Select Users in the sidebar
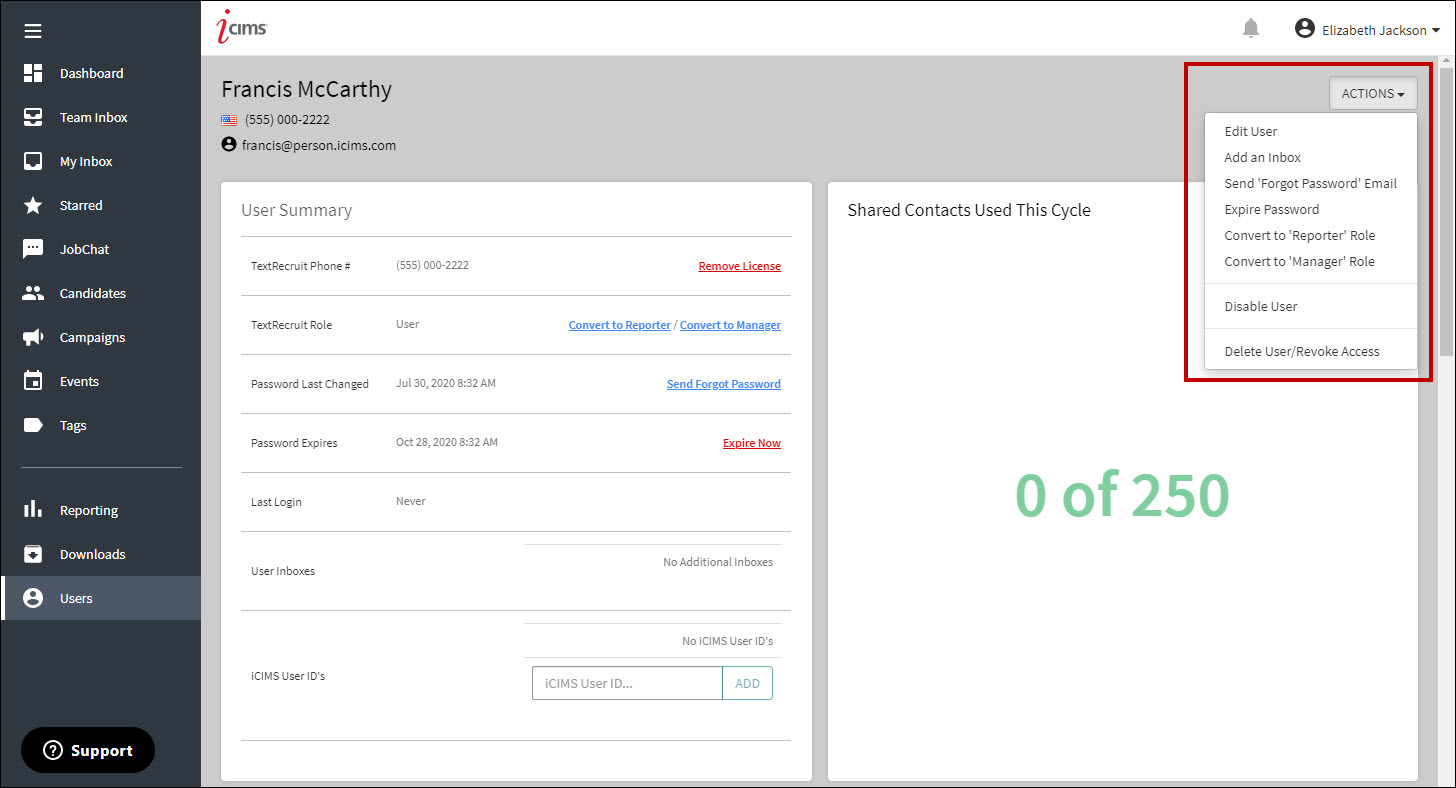The width and height of the screenshot is (1456, 788). (x=101, y=598)
